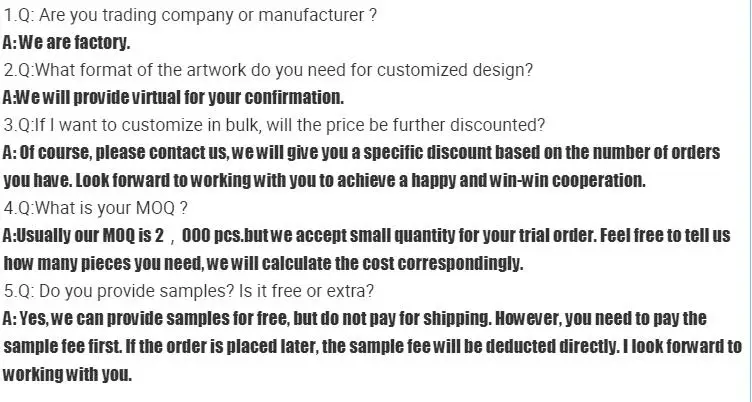Select the answer "We are factory."

[66, 44]
